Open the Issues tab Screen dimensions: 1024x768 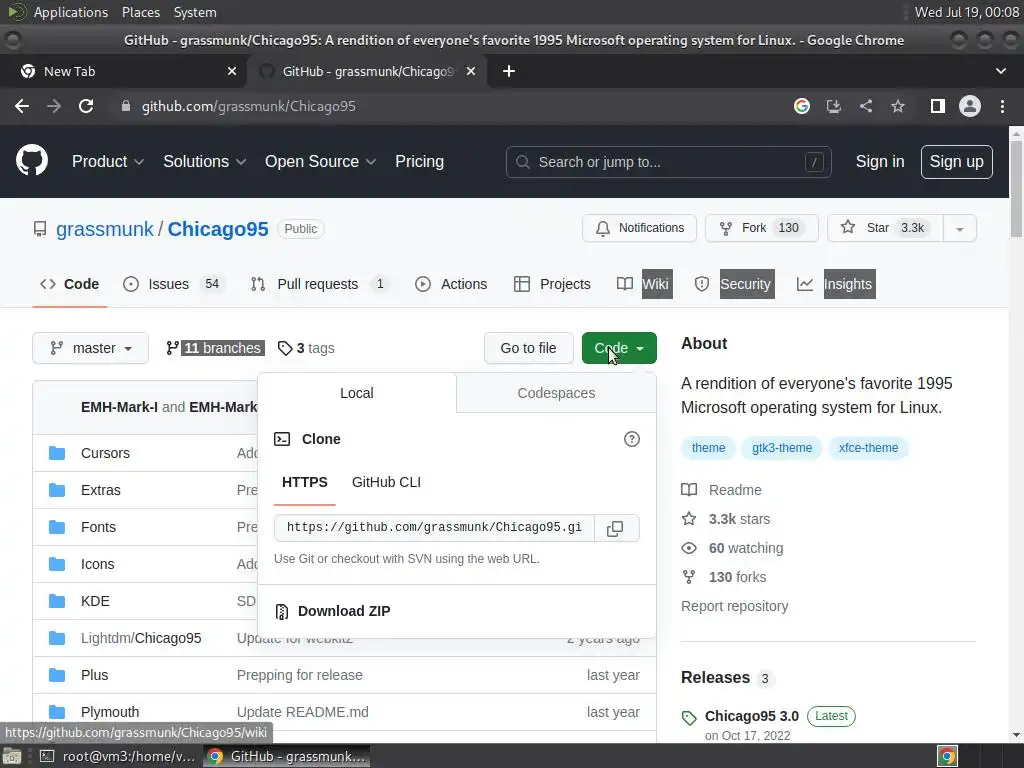coord(174,284)
